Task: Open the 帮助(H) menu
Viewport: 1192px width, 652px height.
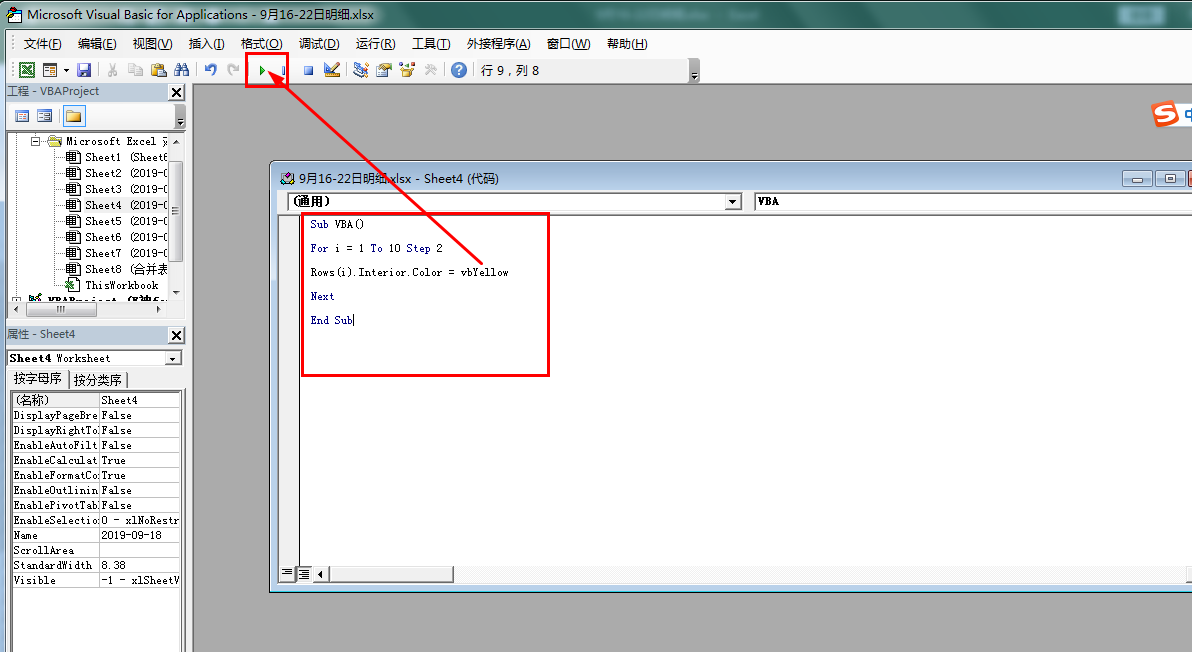Action: (626, 44)
